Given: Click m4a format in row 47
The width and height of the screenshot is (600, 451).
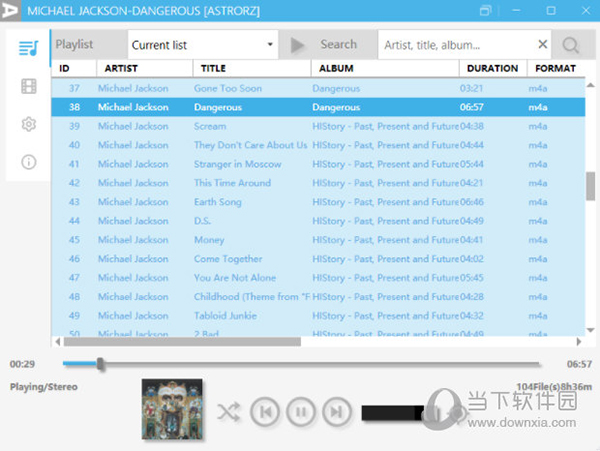Looking at the screenshot, I should pyautogui.click(x=538, y=278).
